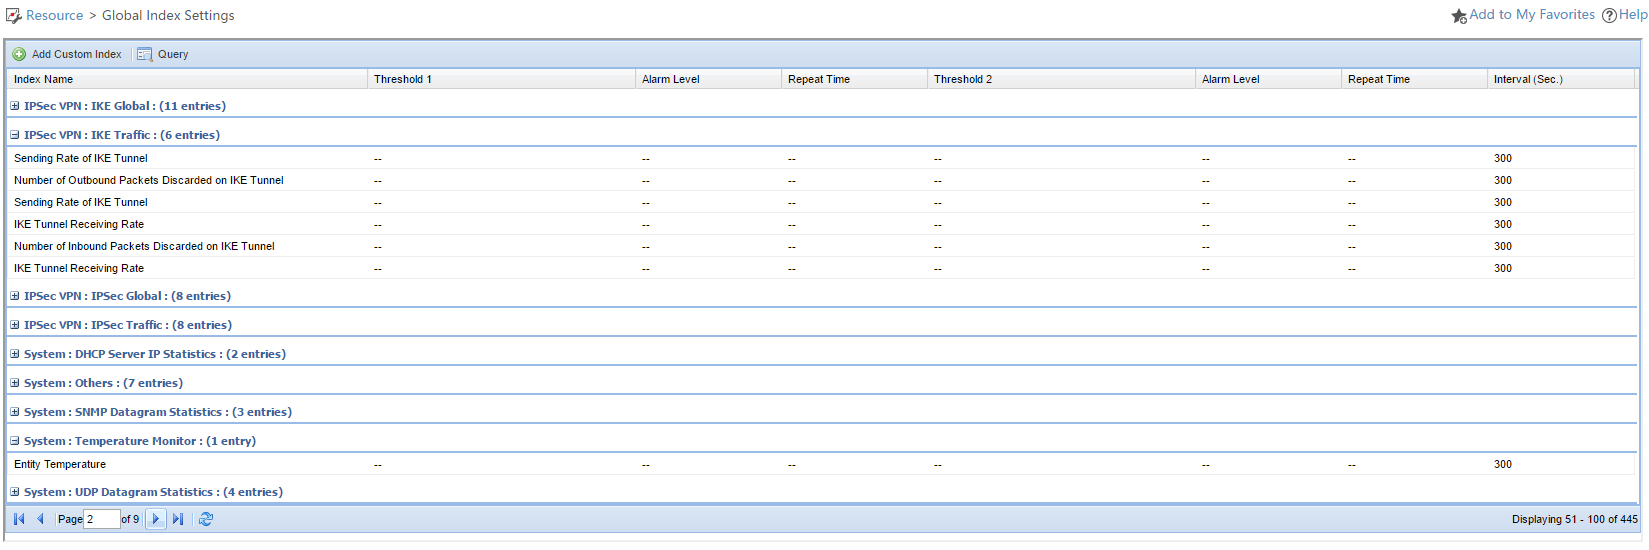Screen dimensions: 1649x550
Task: Collapse System : Temperature Monitor group
Action: click(15, 441)
